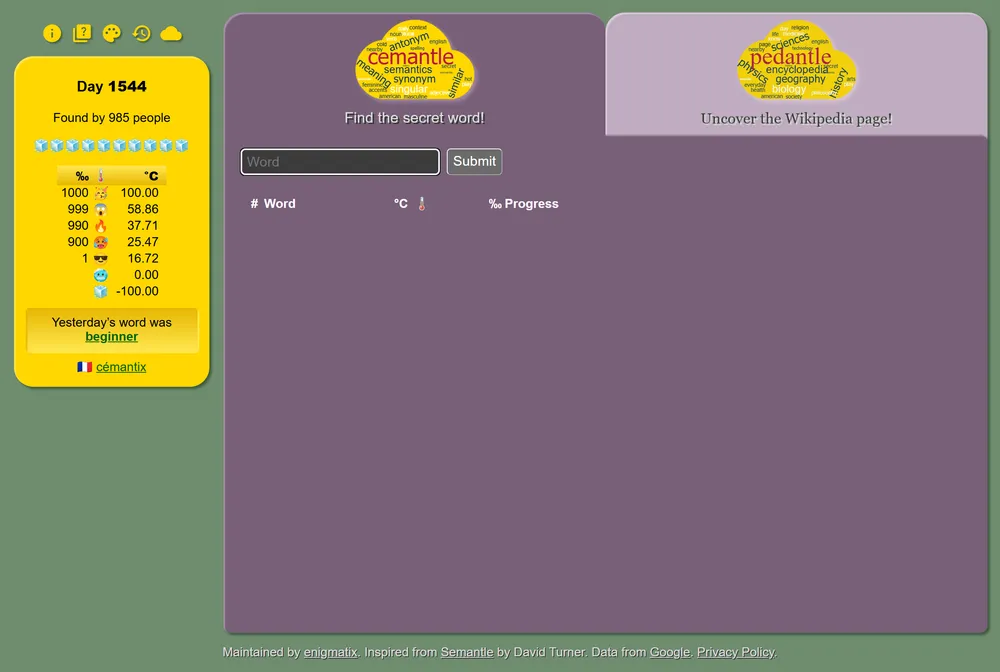This screenshot has width=1000, height=672.
Task: Click the 25.47 temperature value
Action: tap(142, 242)
